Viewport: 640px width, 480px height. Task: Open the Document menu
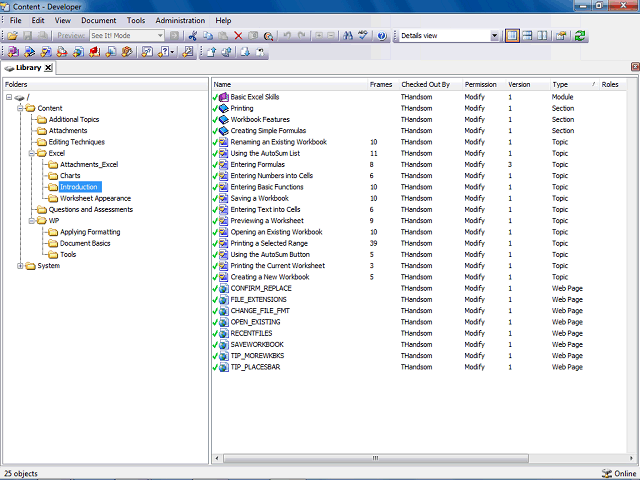click(x=98, y=20)
